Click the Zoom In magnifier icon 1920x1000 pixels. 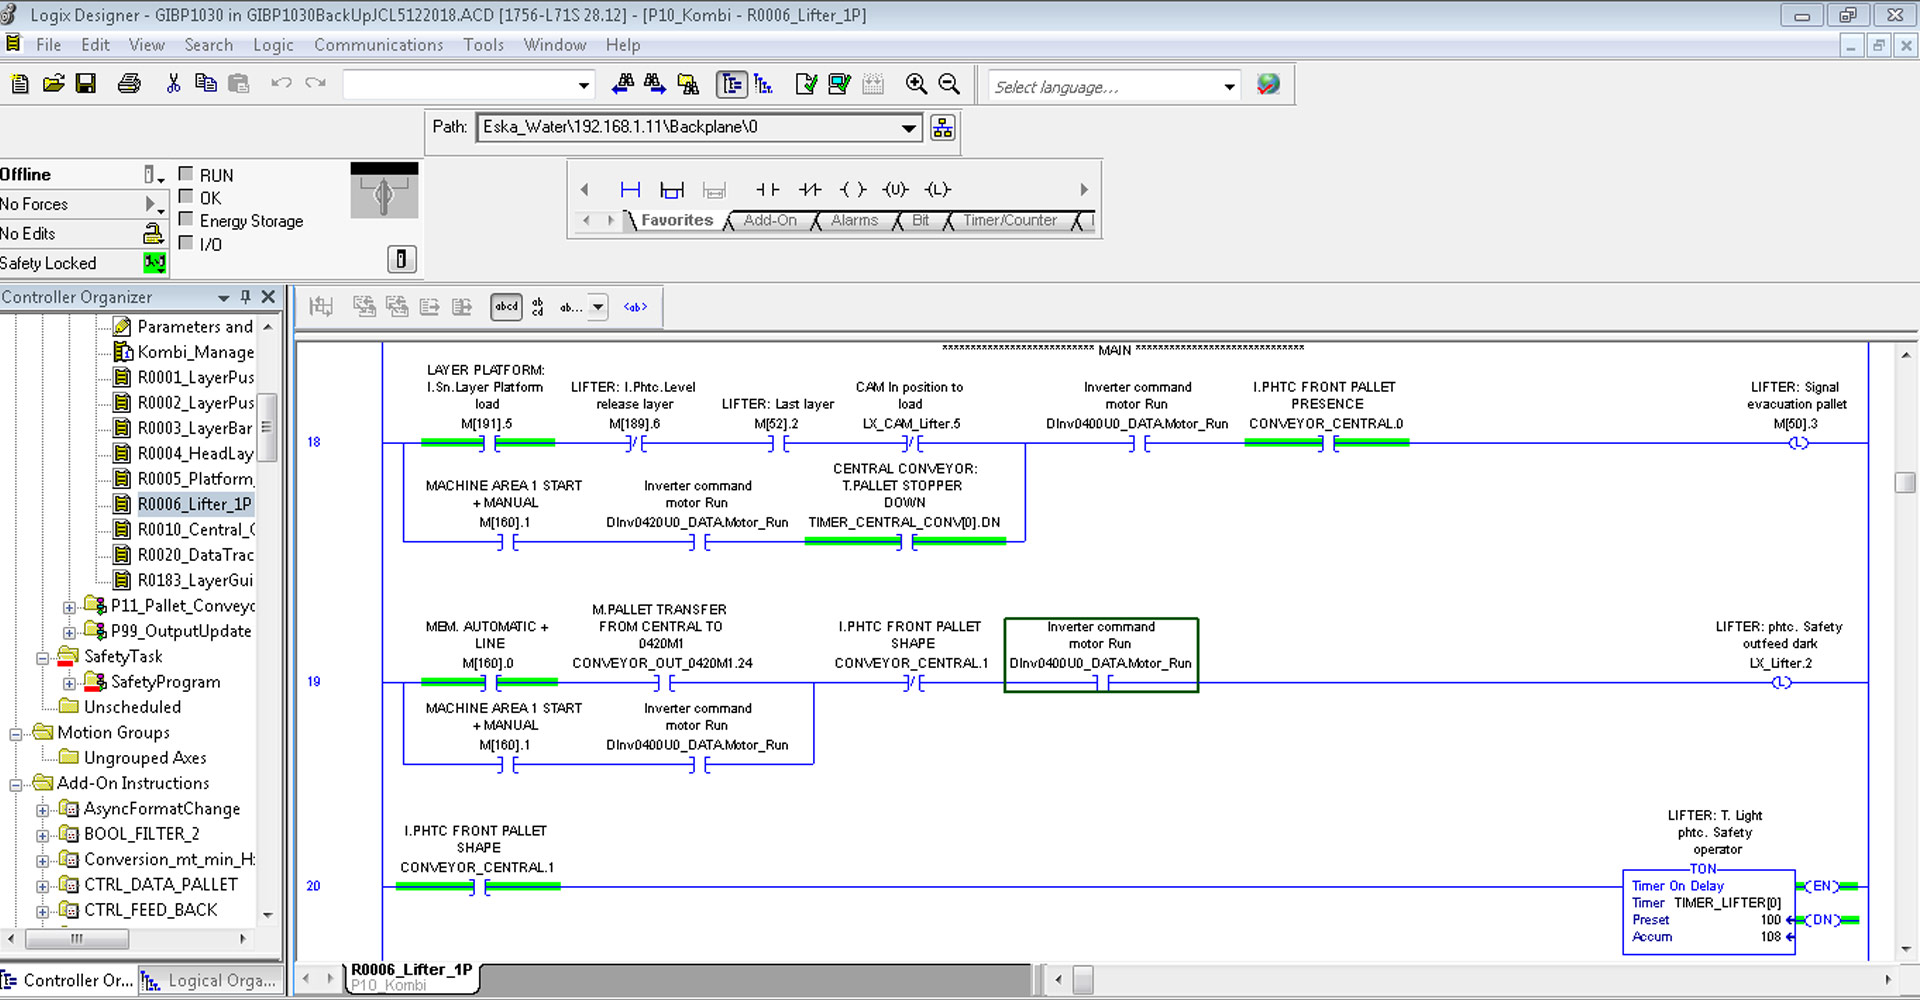(x=916, y=84)
